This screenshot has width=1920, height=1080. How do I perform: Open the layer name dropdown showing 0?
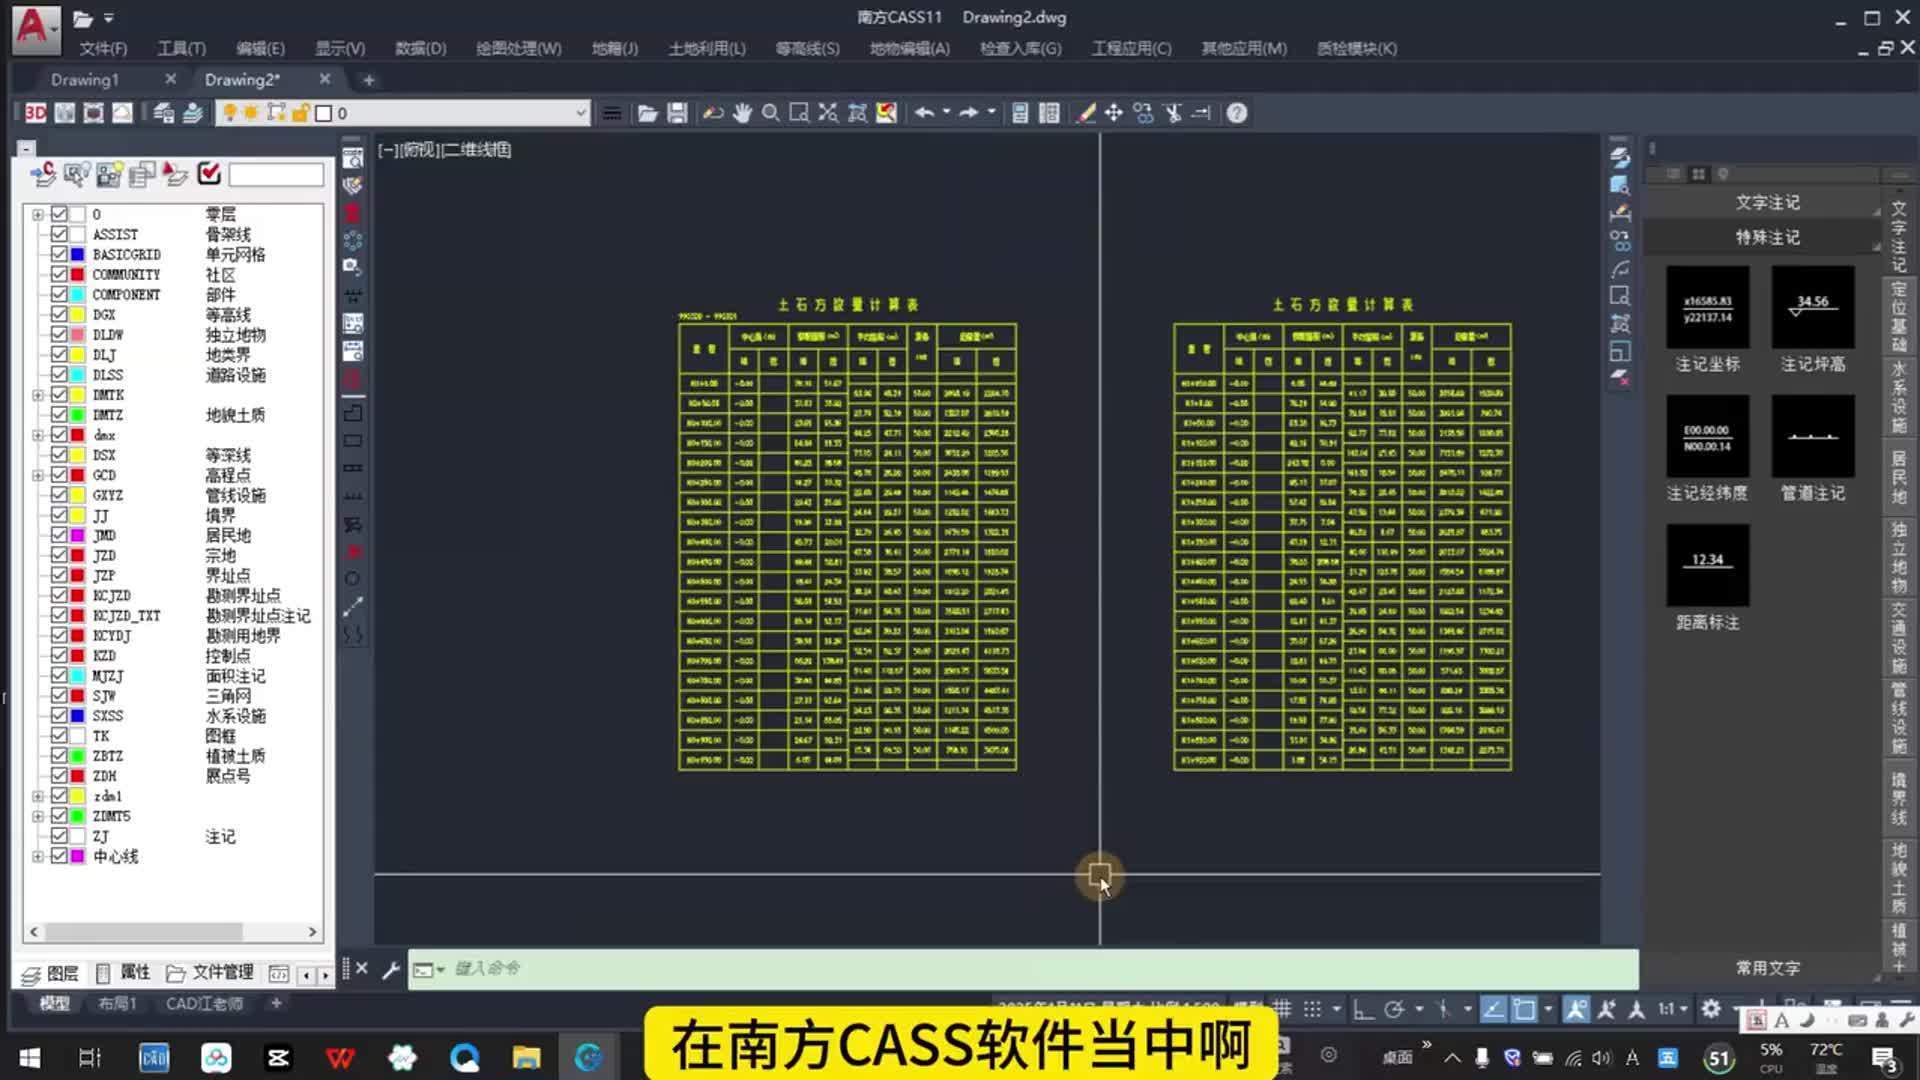tap(581, 113)
